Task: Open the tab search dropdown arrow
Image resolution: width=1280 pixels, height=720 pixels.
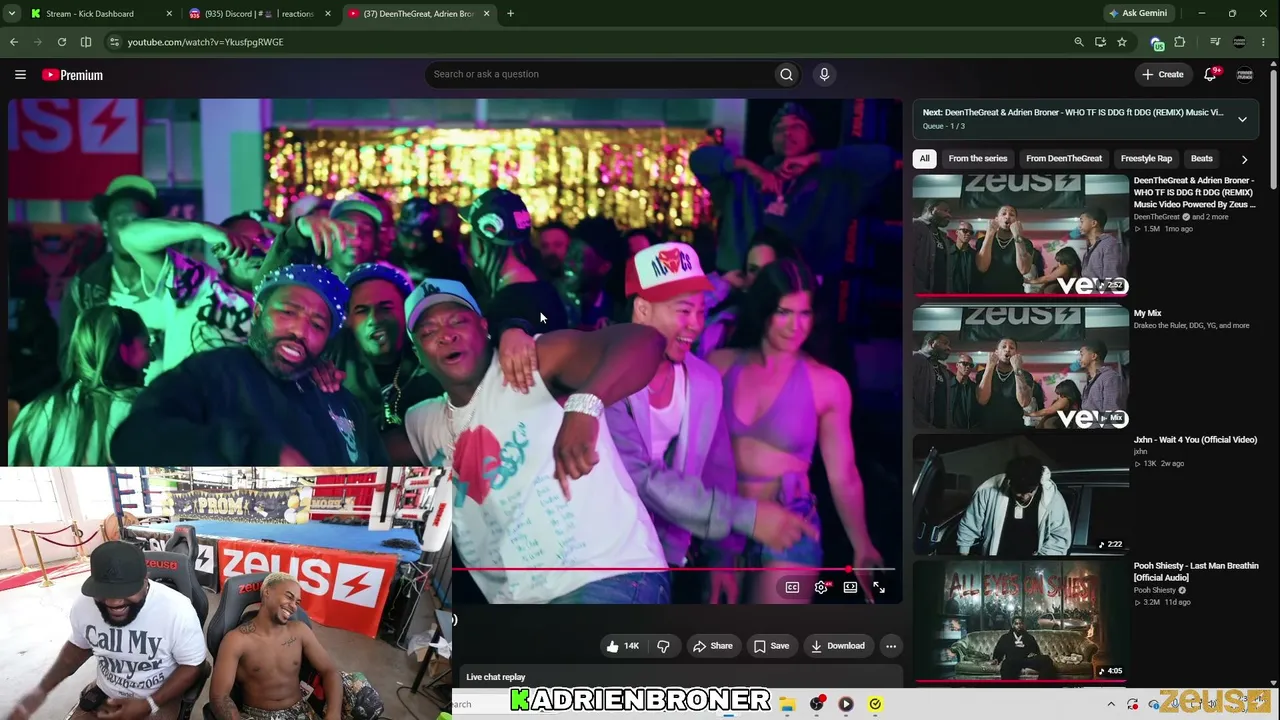Action: click(x=12, y=13)
